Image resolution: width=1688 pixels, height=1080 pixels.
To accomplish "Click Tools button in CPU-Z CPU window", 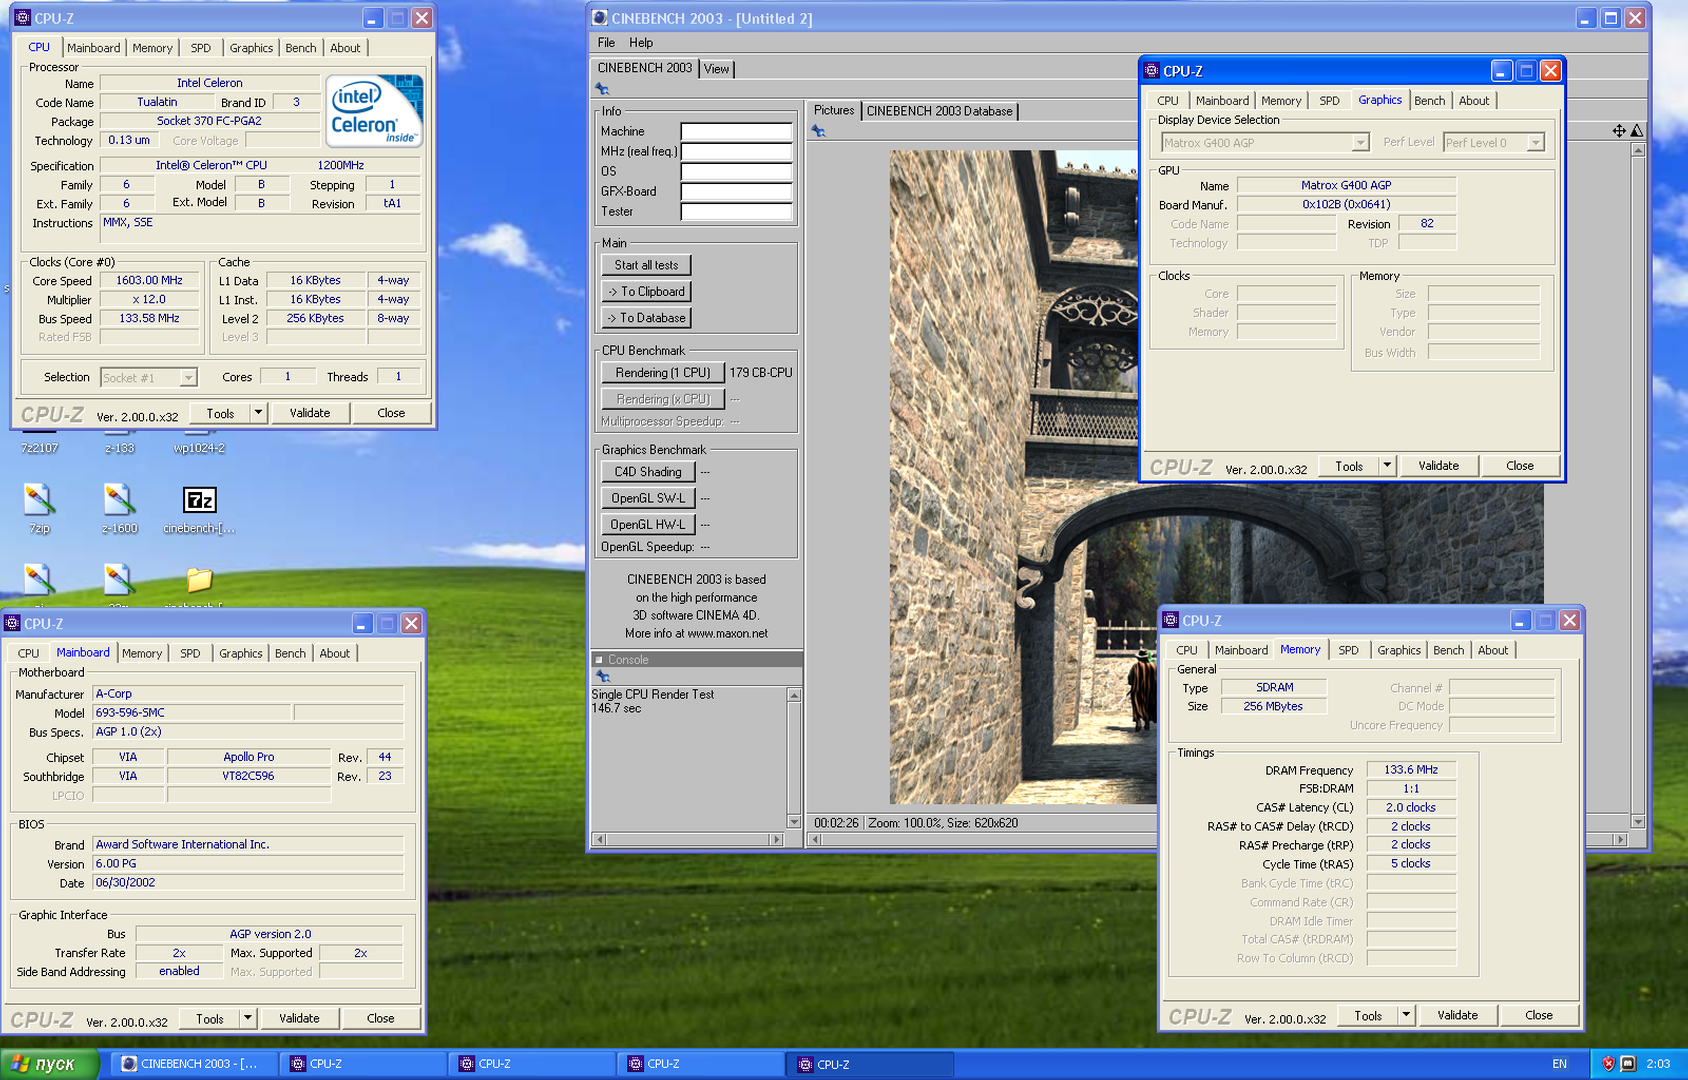I will pos(220,413).
